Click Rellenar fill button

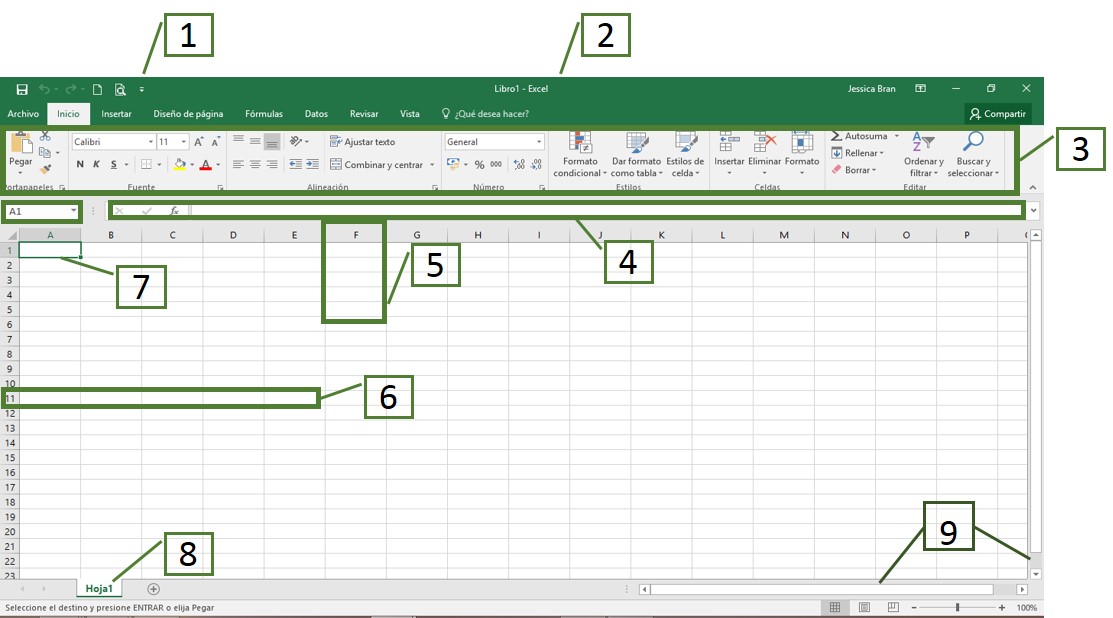(x=857, y=153)
